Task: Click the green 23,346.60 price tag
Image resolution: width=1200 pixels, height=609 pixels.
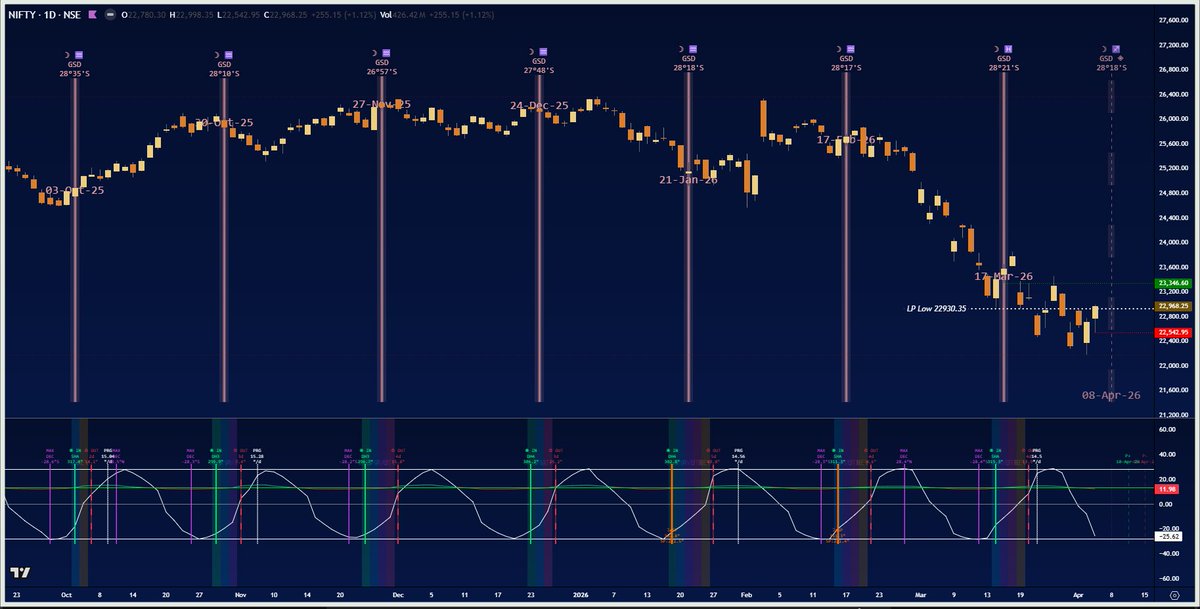Action: (1172, 284)
